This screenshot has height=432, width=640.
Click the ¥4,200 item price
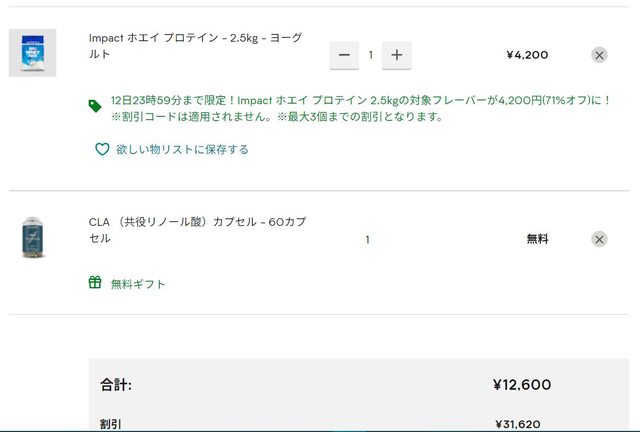[527, 55]
